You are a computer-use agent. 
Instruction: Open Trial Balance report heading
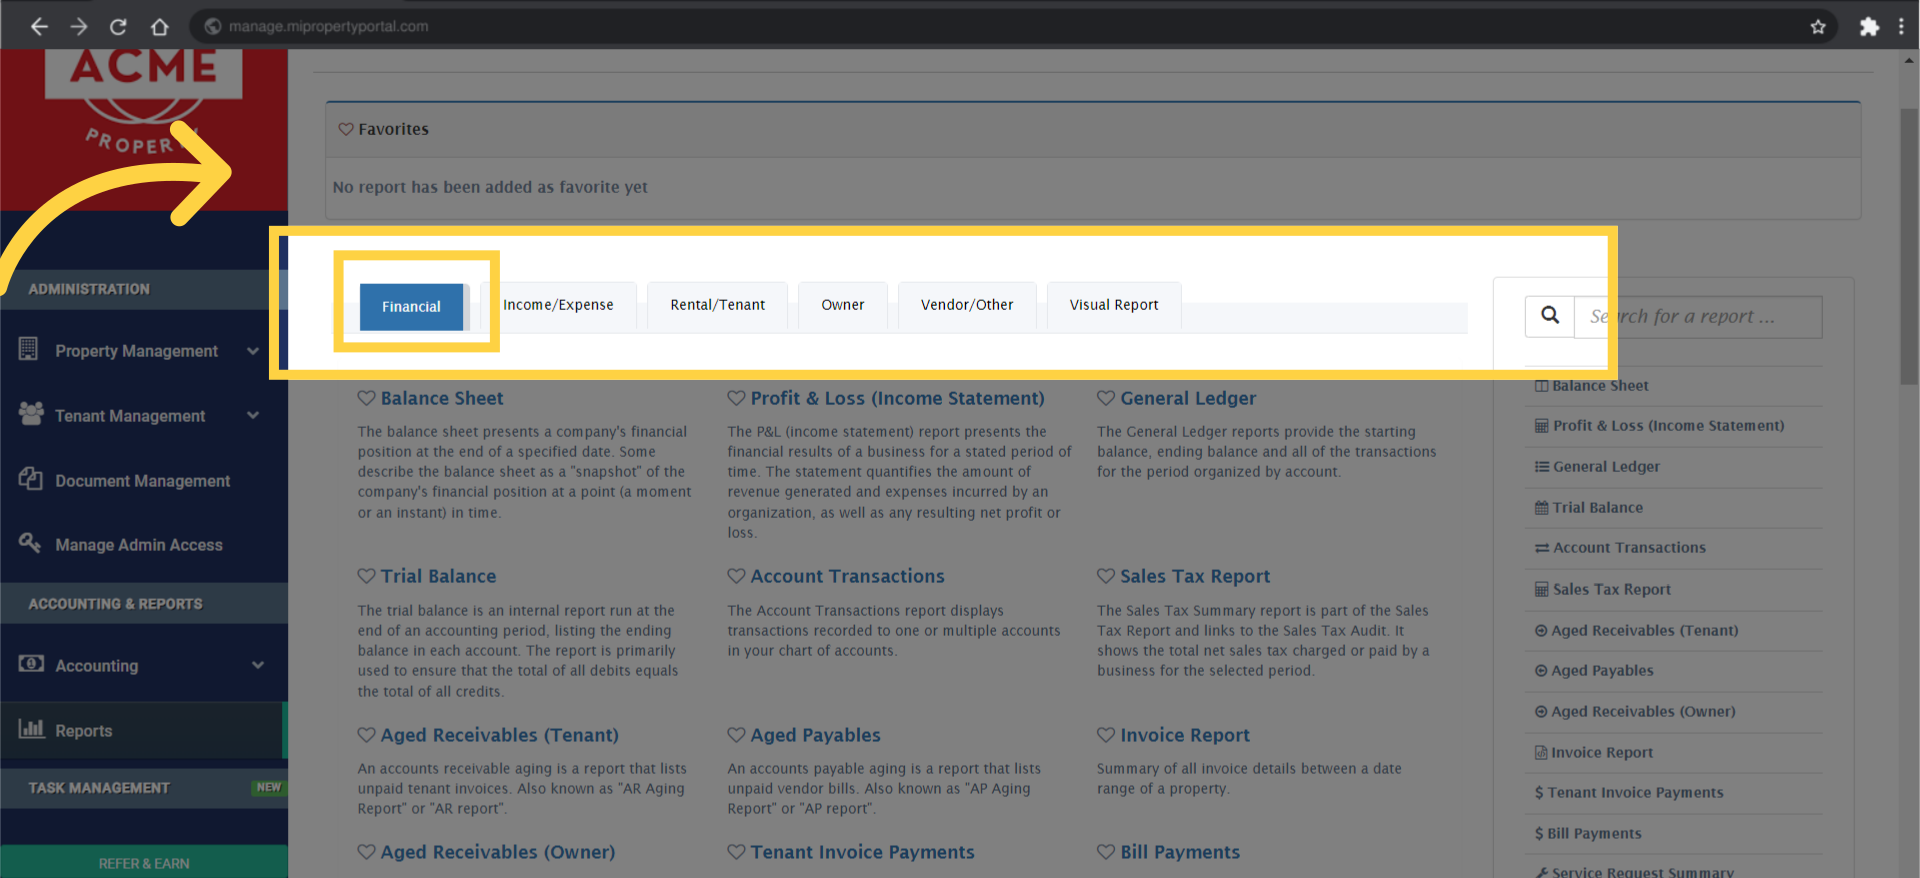438,576
